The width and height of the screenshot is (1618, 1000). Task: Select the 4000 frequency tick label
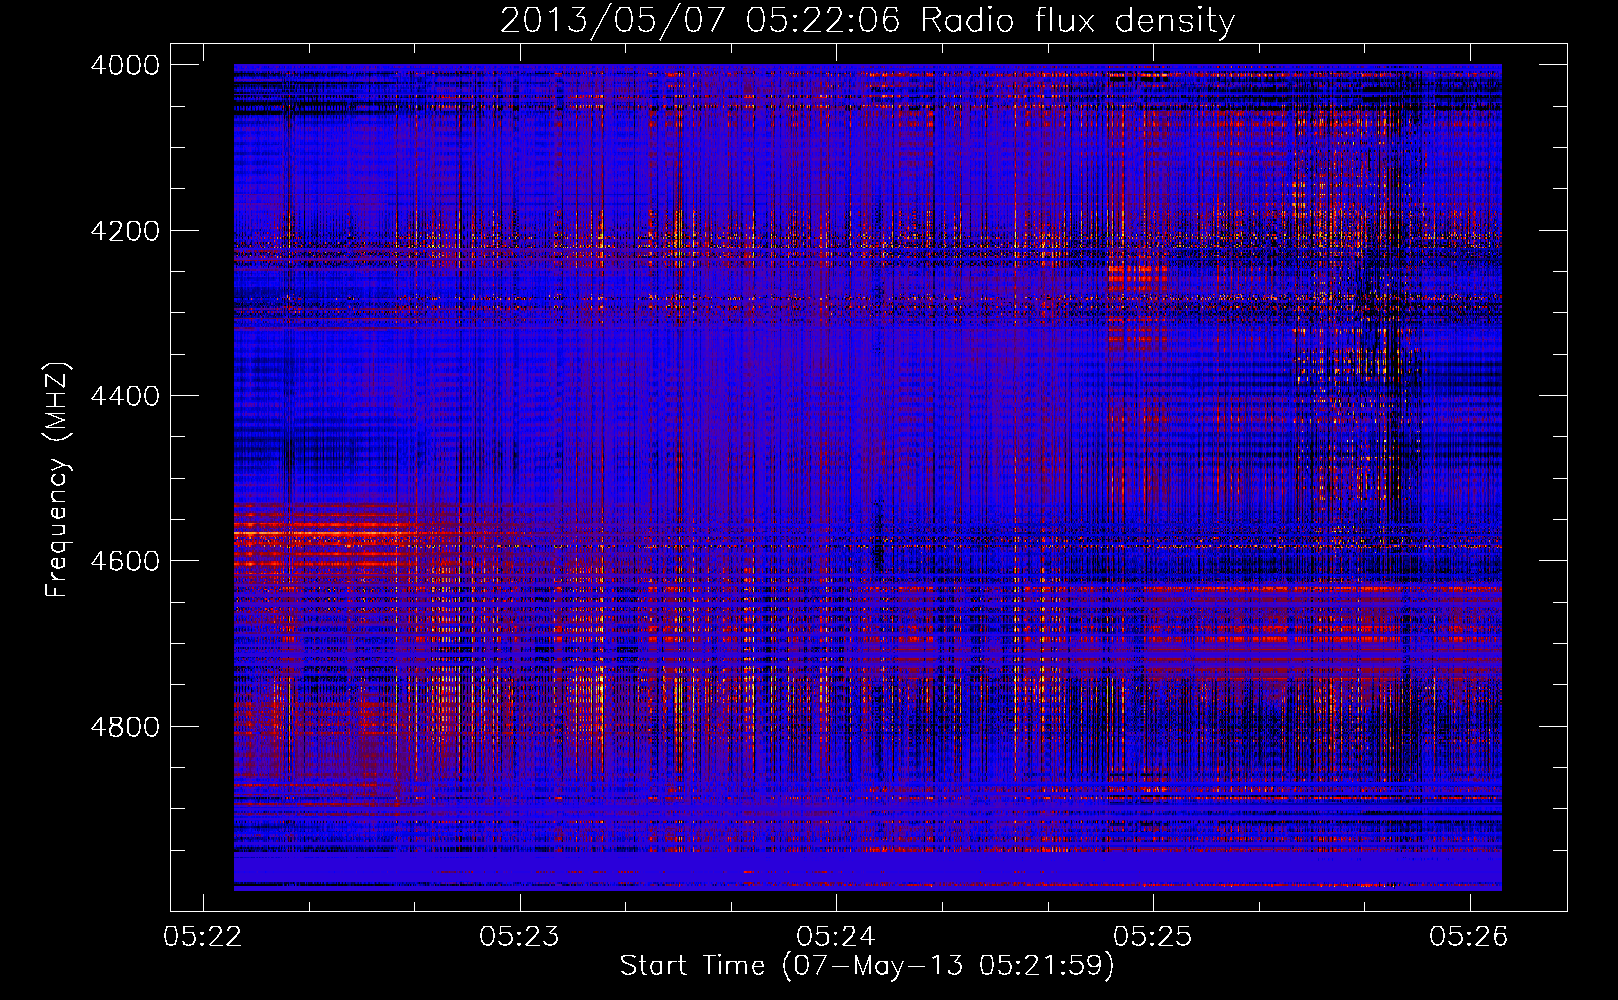coord(125,65)
